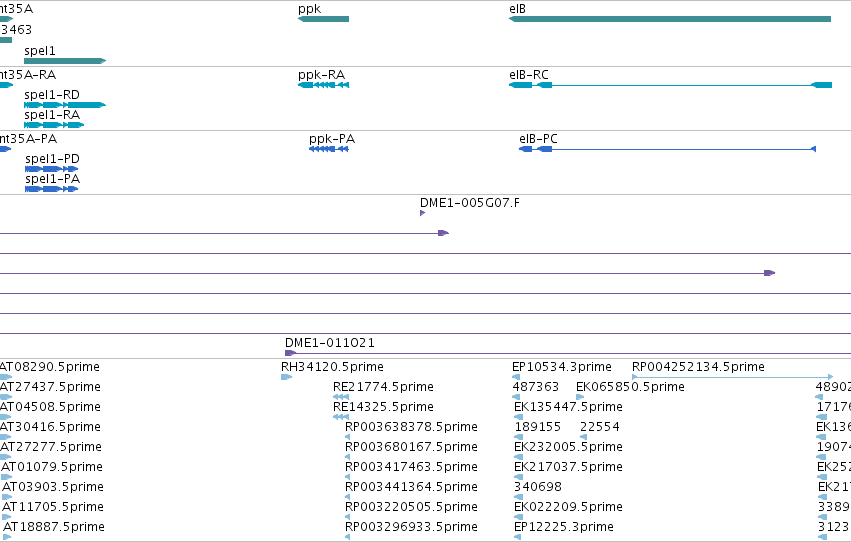Click the 'DME1-011021' label text
Viewport: 851px width, 542px height.
click(x=329, y=343)
